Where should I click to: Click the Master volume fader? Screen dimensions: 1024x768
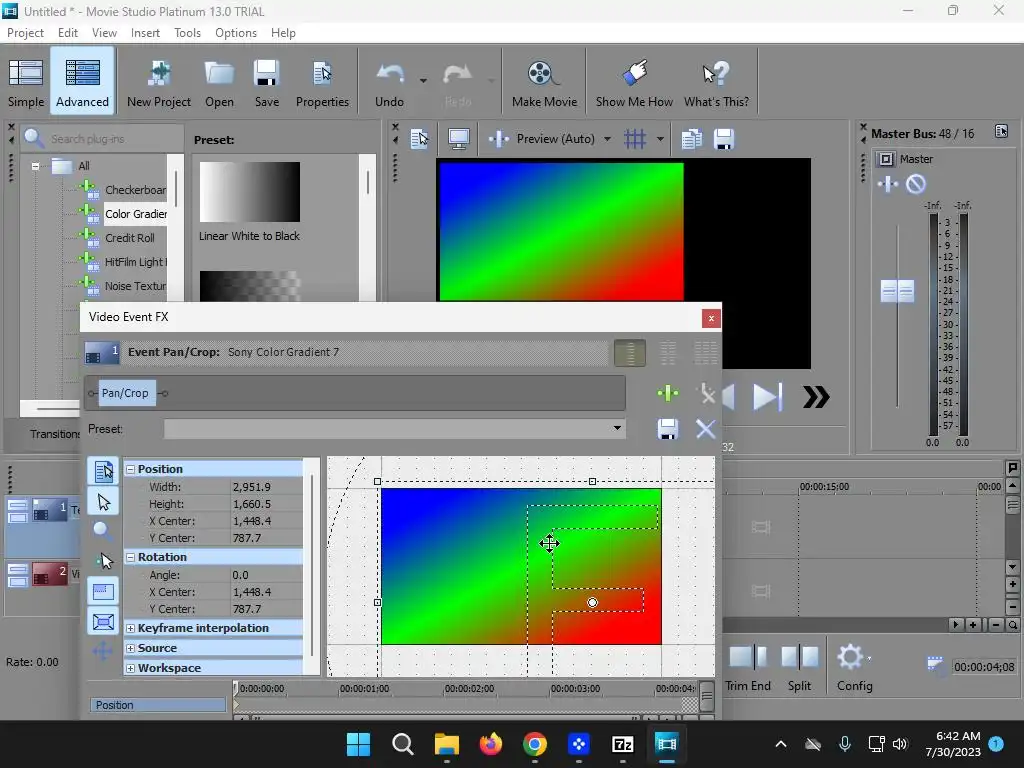pos(897,291)
